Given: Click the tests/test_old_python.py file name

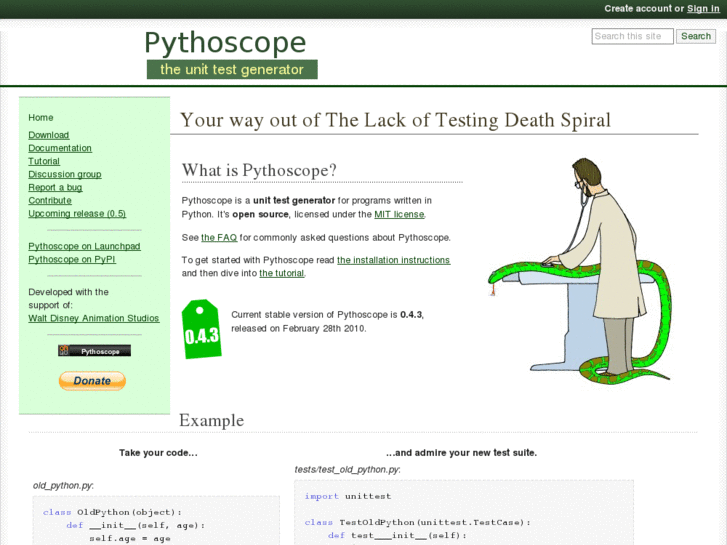Looking at the screenshot, I should (x=348, y=470).
